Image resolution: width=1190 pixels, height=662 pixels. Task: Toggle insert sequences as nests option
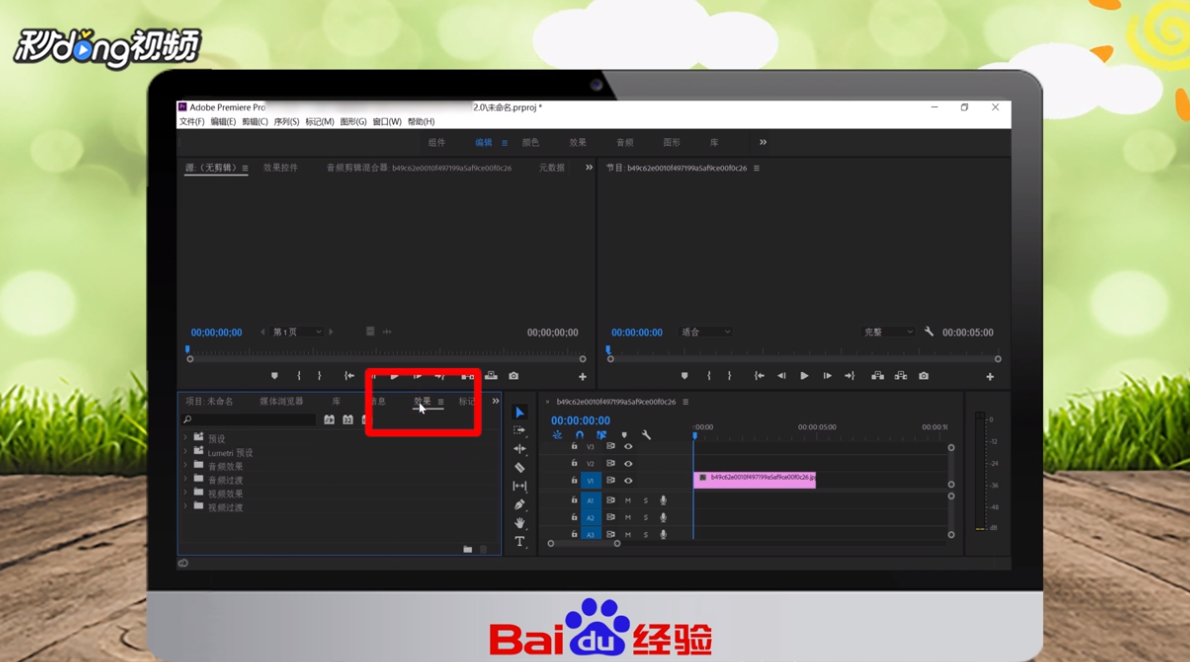click(x=557, y=435)
